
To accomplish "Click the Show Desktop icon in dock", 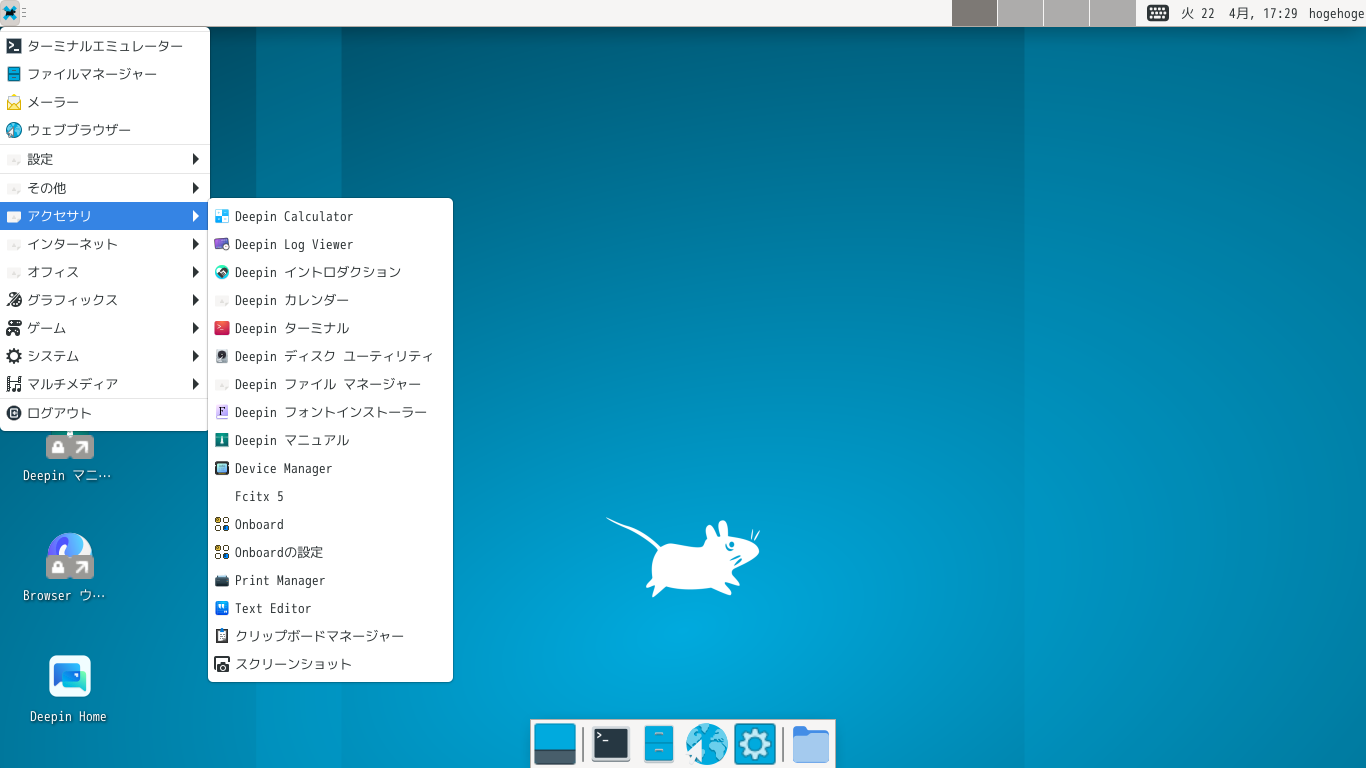I will (x=555, y=744).
